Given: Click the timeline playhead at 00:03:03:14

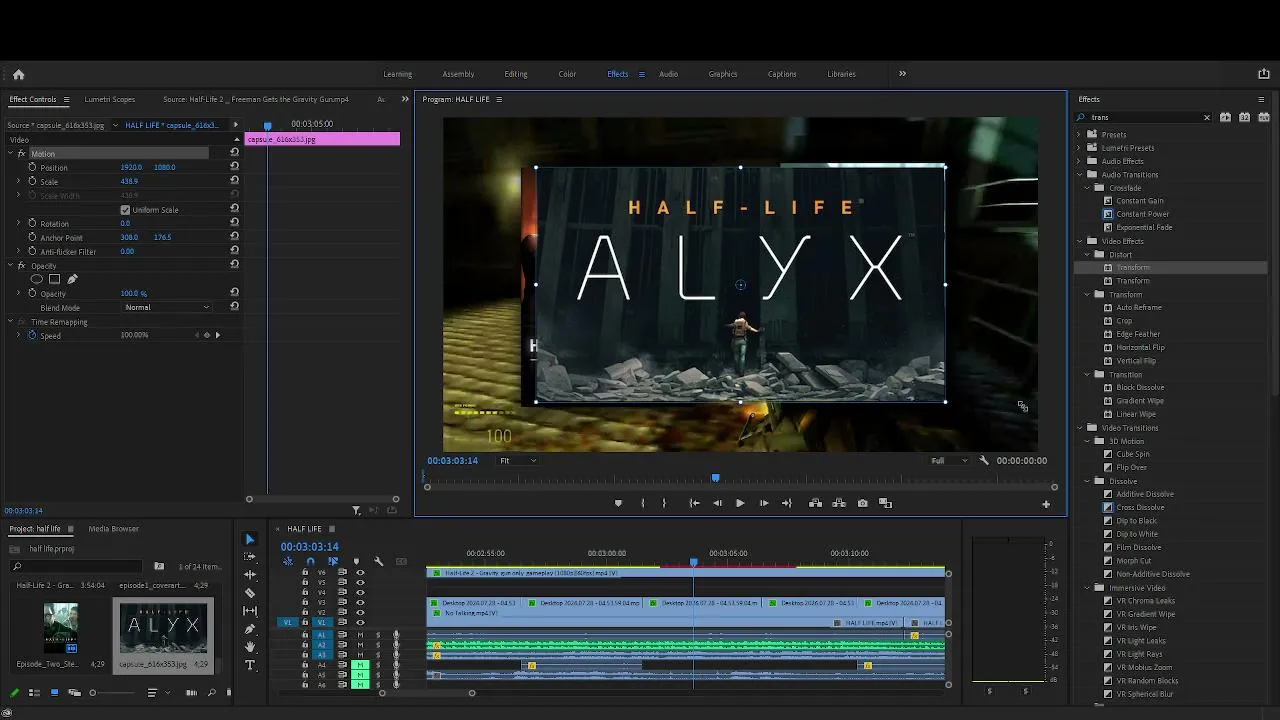Looking at the screenshot, I should click(693, 563).
